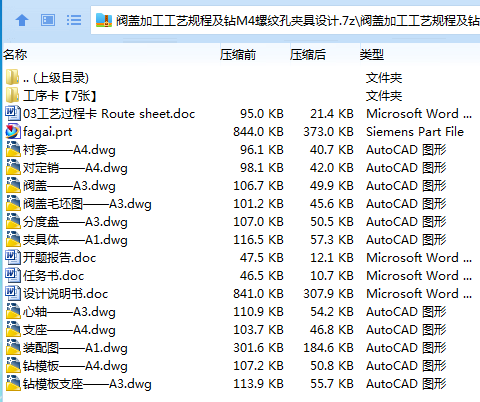
Task: Select Word icon of 开题报告.doc
Action: (x=13, y=257)
